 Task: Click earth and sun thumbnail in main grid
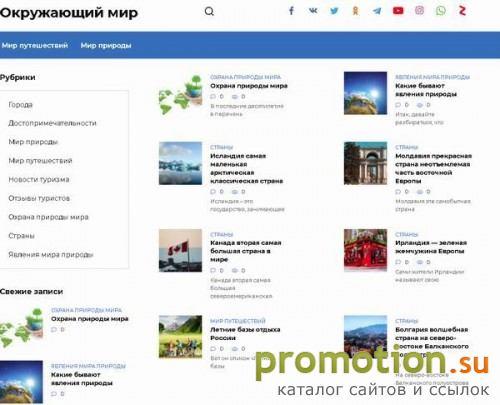(x=365, y=93)
